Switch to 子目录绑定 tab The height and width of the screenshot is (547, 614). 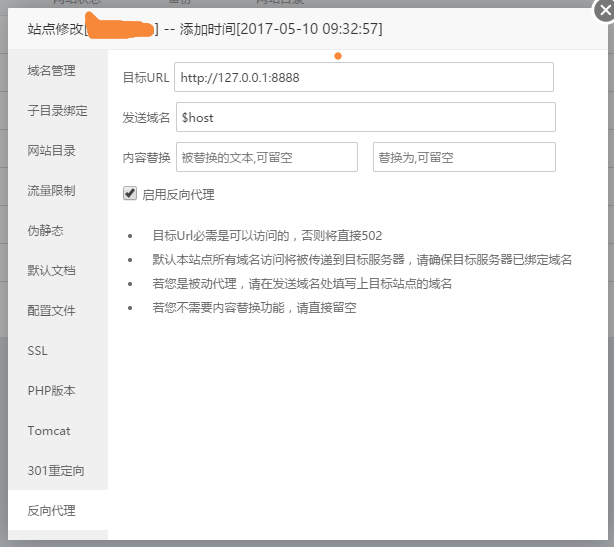tap(58, 111)
